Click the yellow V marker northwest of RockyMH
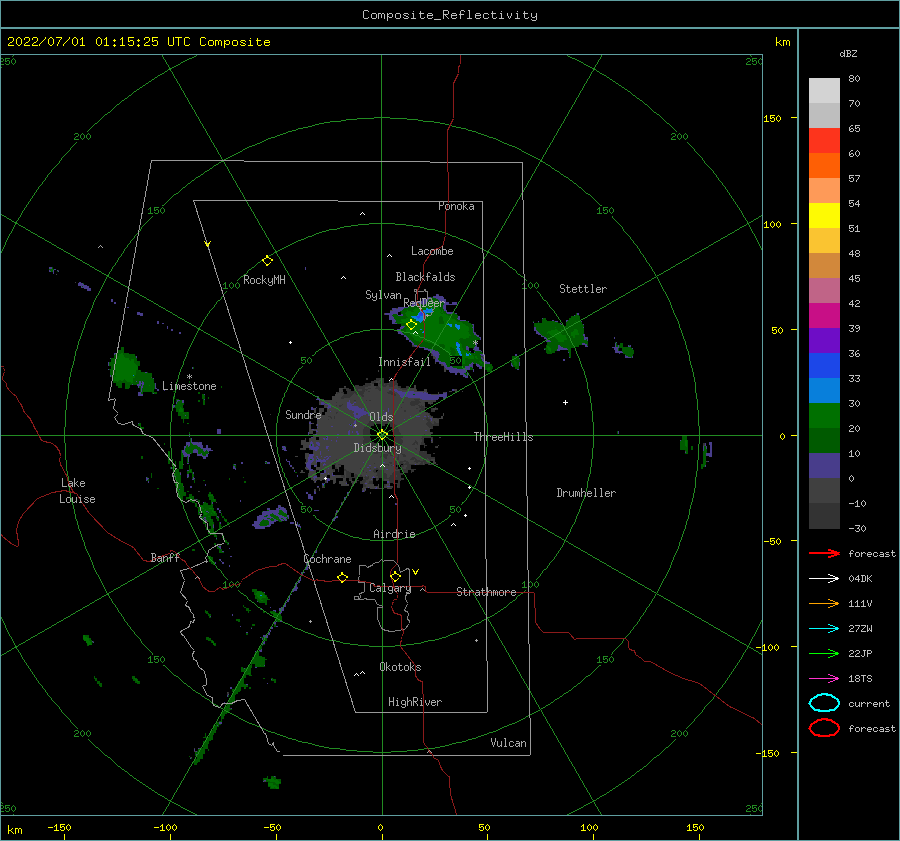The height and width of the screenshot is (841, 900). tap(207, 244)
